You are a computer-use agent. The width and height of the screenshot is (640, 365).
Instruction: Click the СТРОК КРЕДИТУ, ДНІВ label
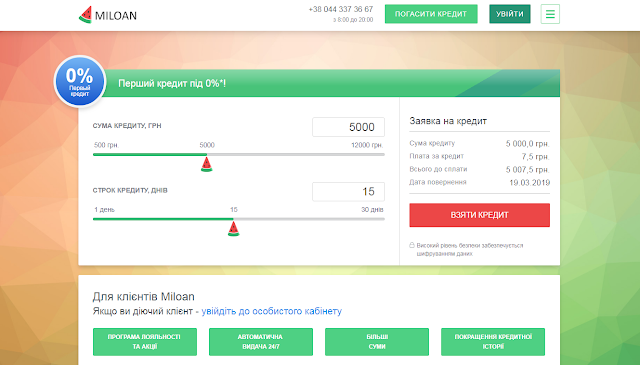pyautogui.click(x=130, y=190)
